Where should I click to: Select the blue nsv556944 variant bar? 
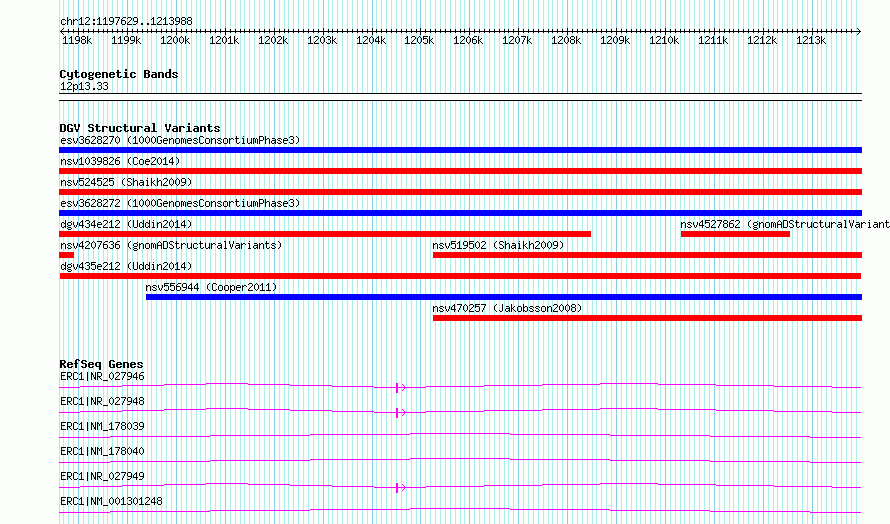(504, 297)
